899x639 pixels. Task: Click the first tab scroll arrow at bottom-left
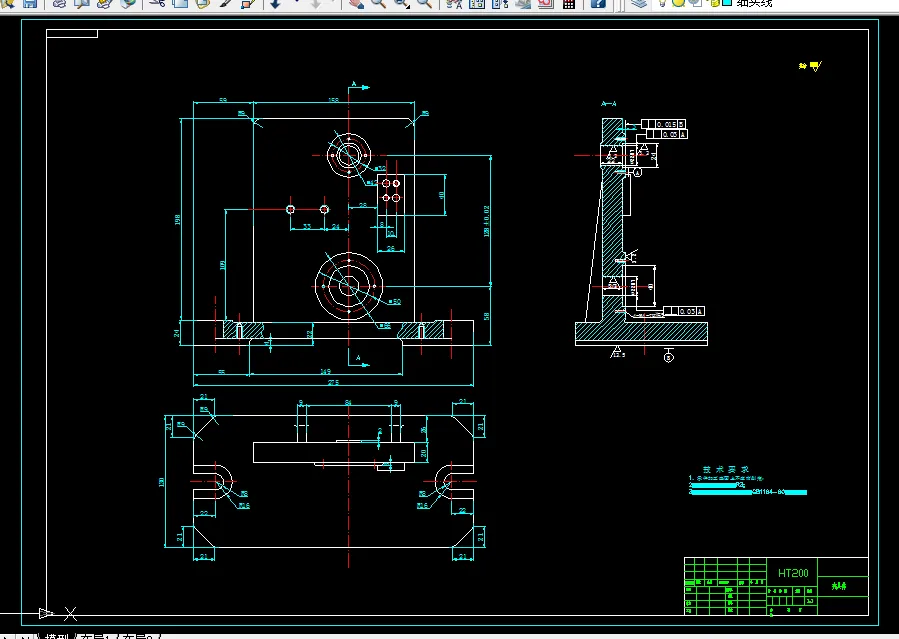pos(7,637)
